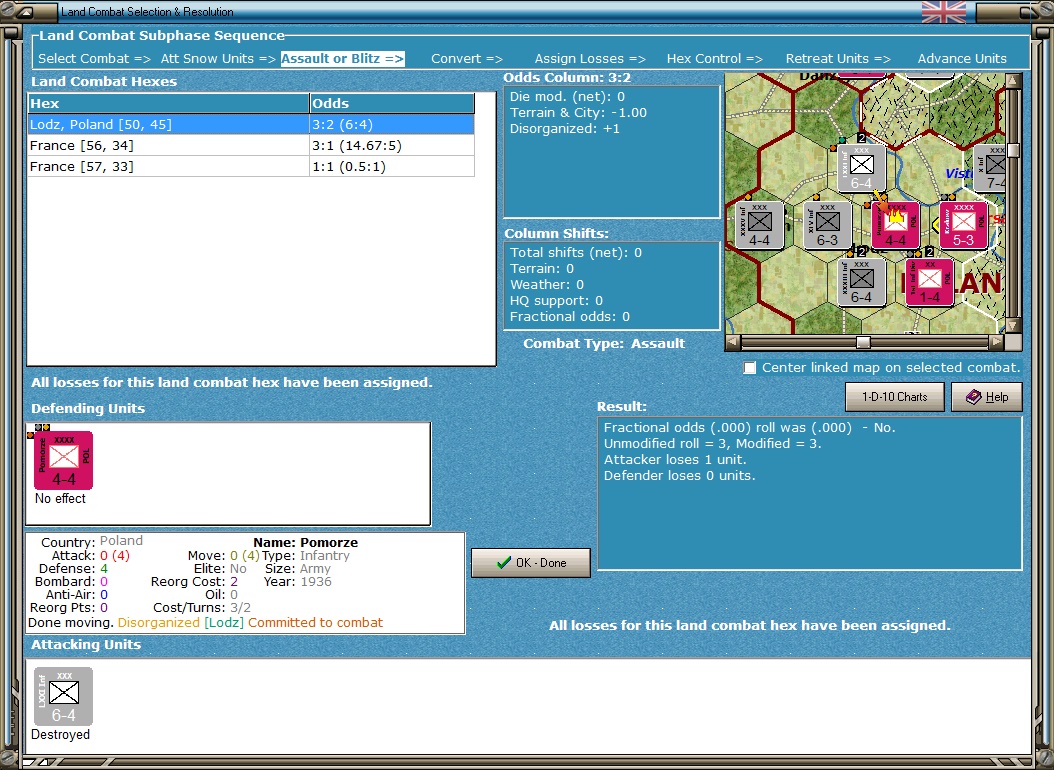Select the LXXI Inf 6-4 destroyed attacking unit
Viewport: 1054px width, 770px height.
coord(63,696)
